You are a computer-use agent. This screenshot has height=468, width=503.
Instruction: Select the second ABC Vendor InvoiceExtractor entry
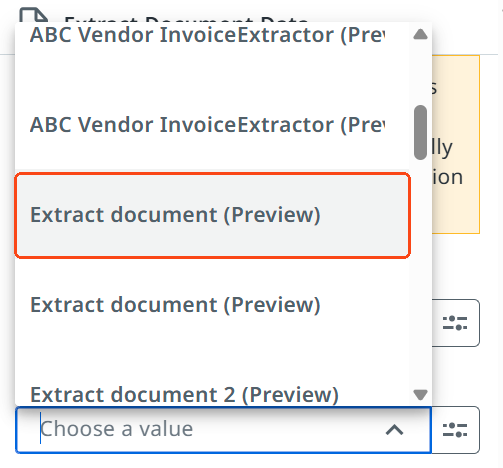(212, 125)
